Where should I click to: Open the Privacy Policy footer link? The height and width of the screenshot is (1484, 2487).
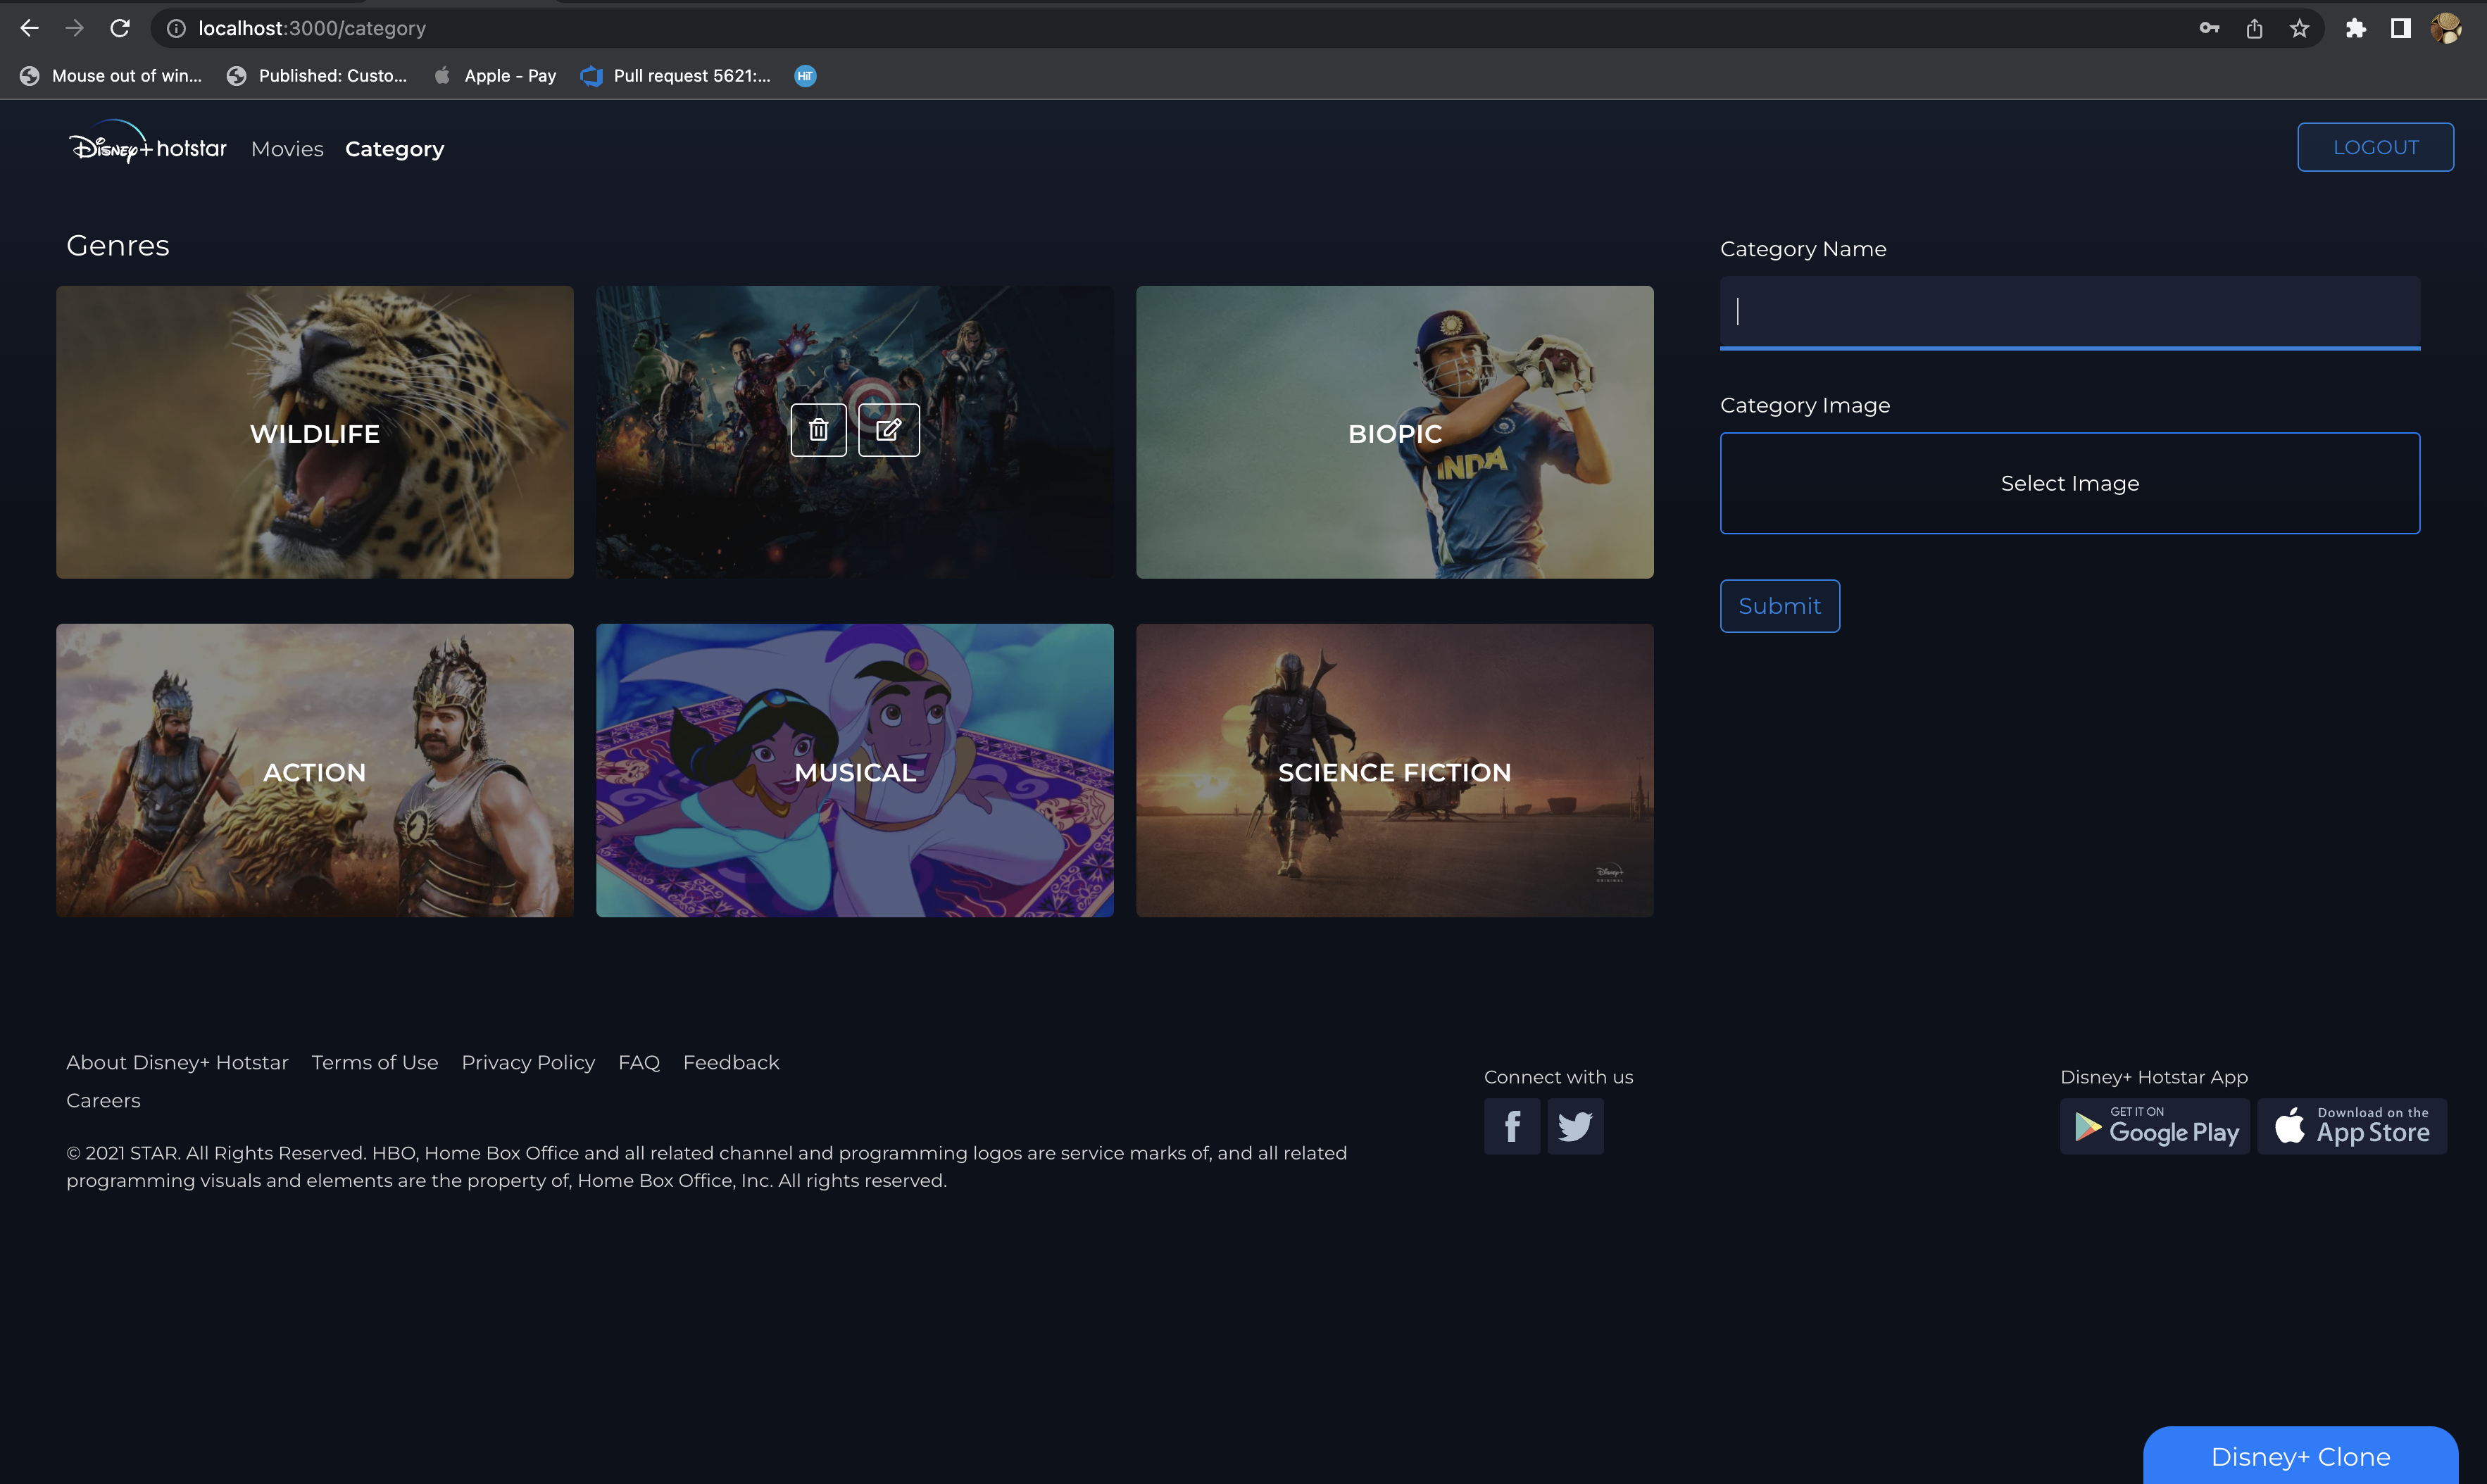click(x=528, y=1062)
